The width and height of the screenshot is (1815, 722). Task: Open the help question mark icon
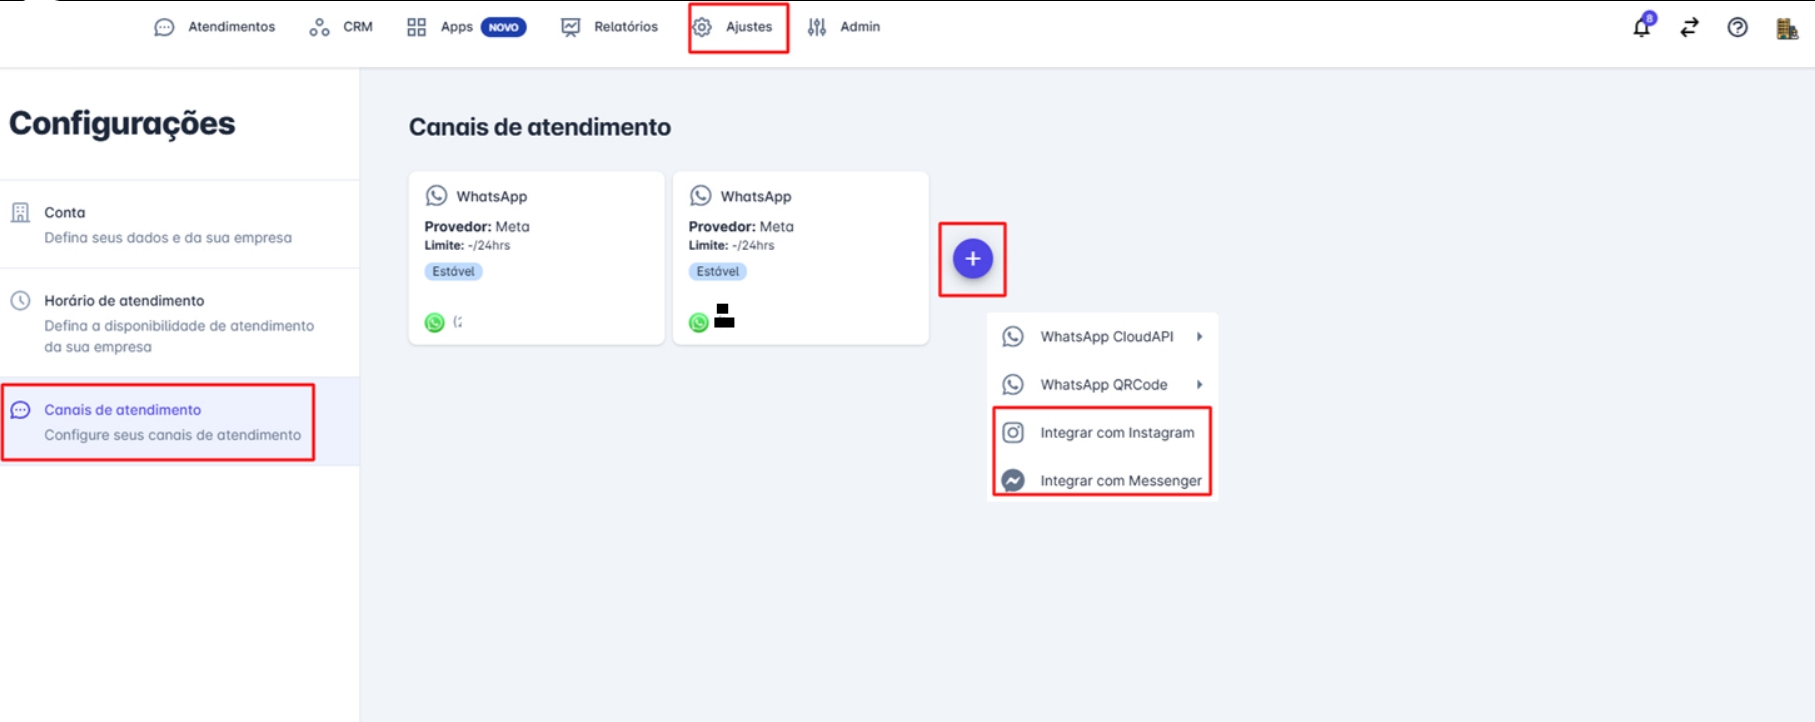1737,28
